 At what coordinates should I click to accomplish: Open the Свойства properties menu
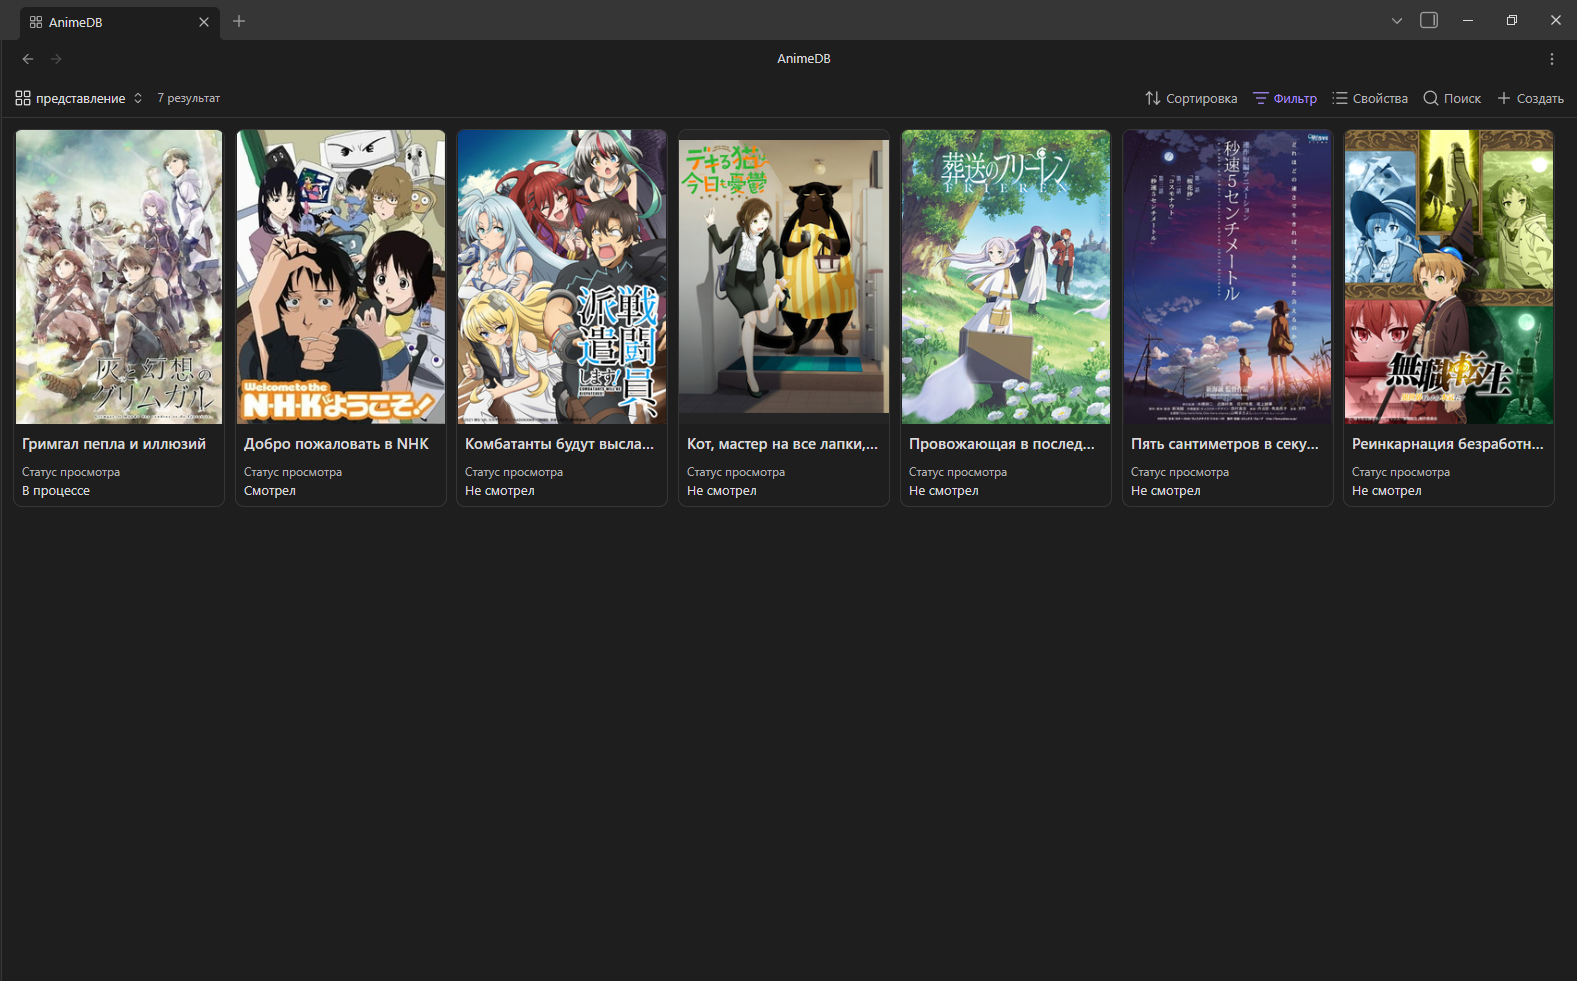pyautogui.click(x=1370, y=98)
